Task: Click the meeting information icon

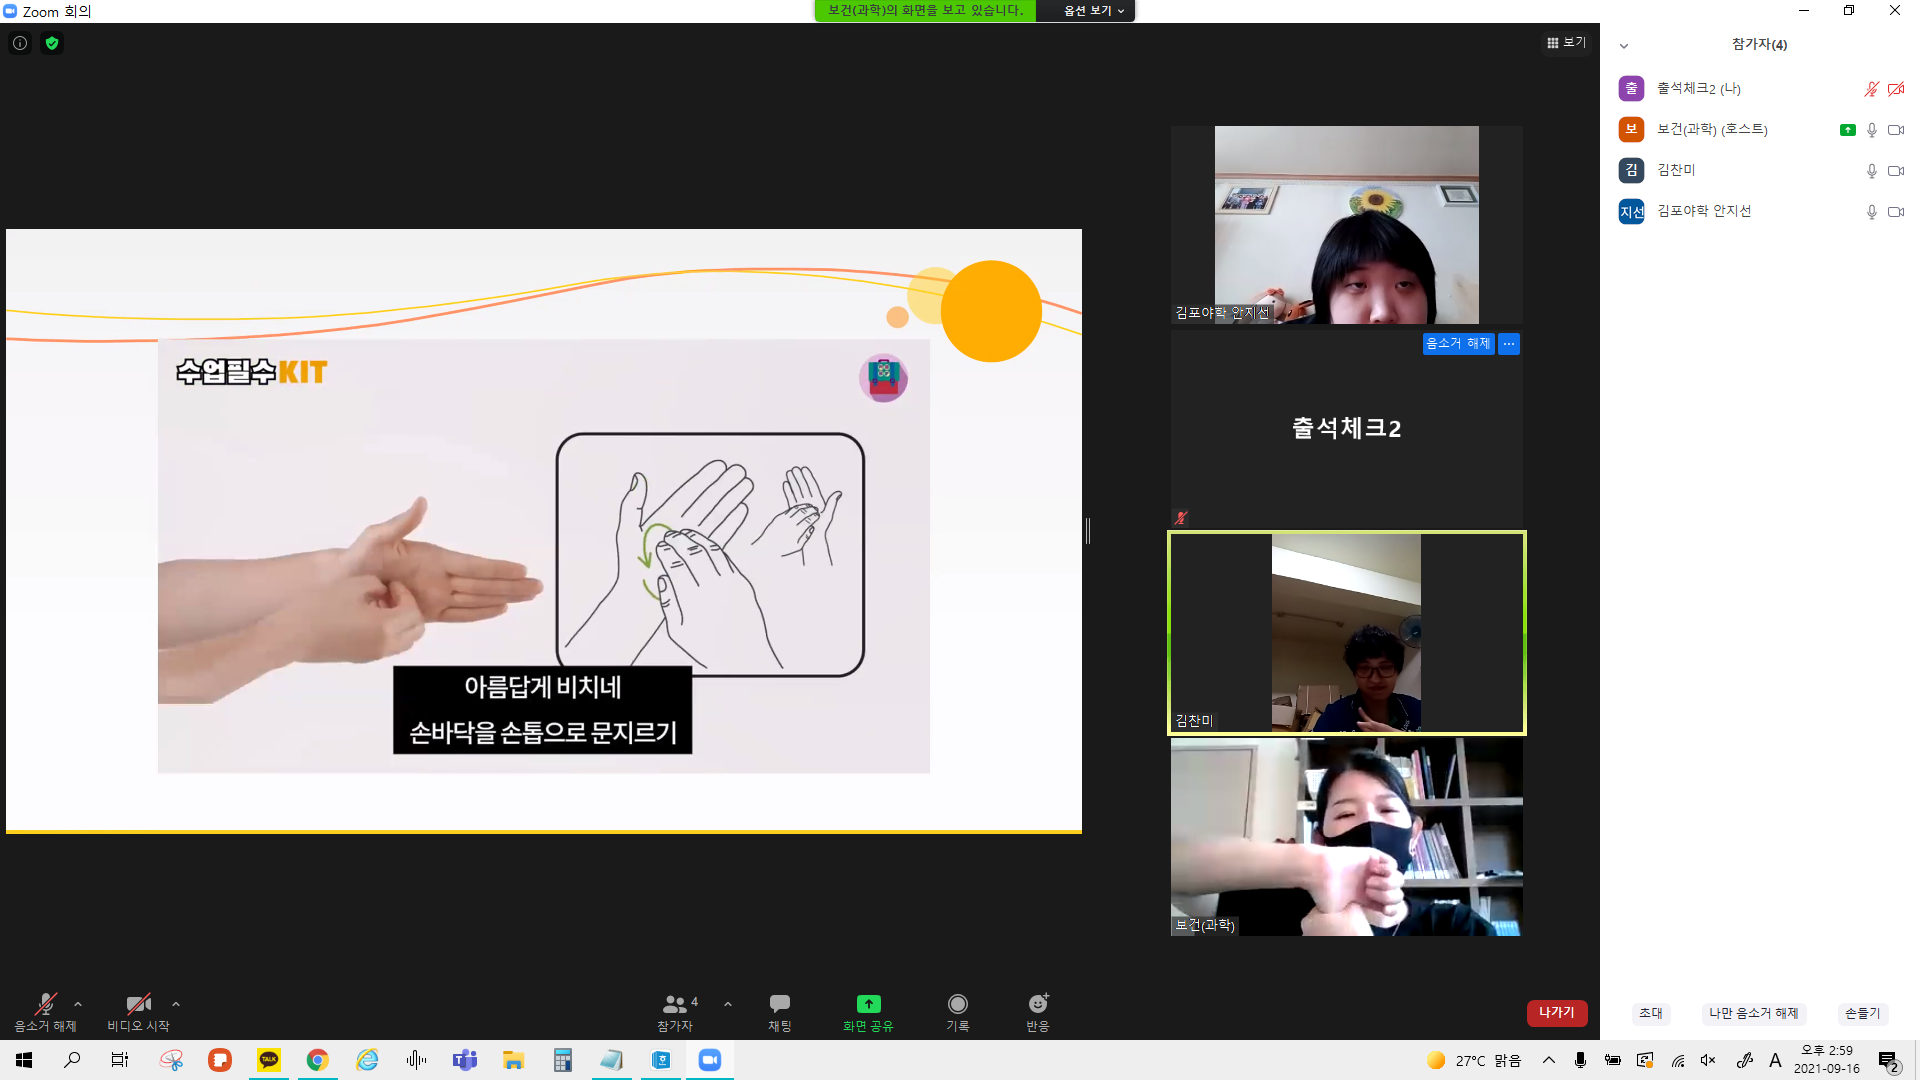Action: [x=20, y=43]
